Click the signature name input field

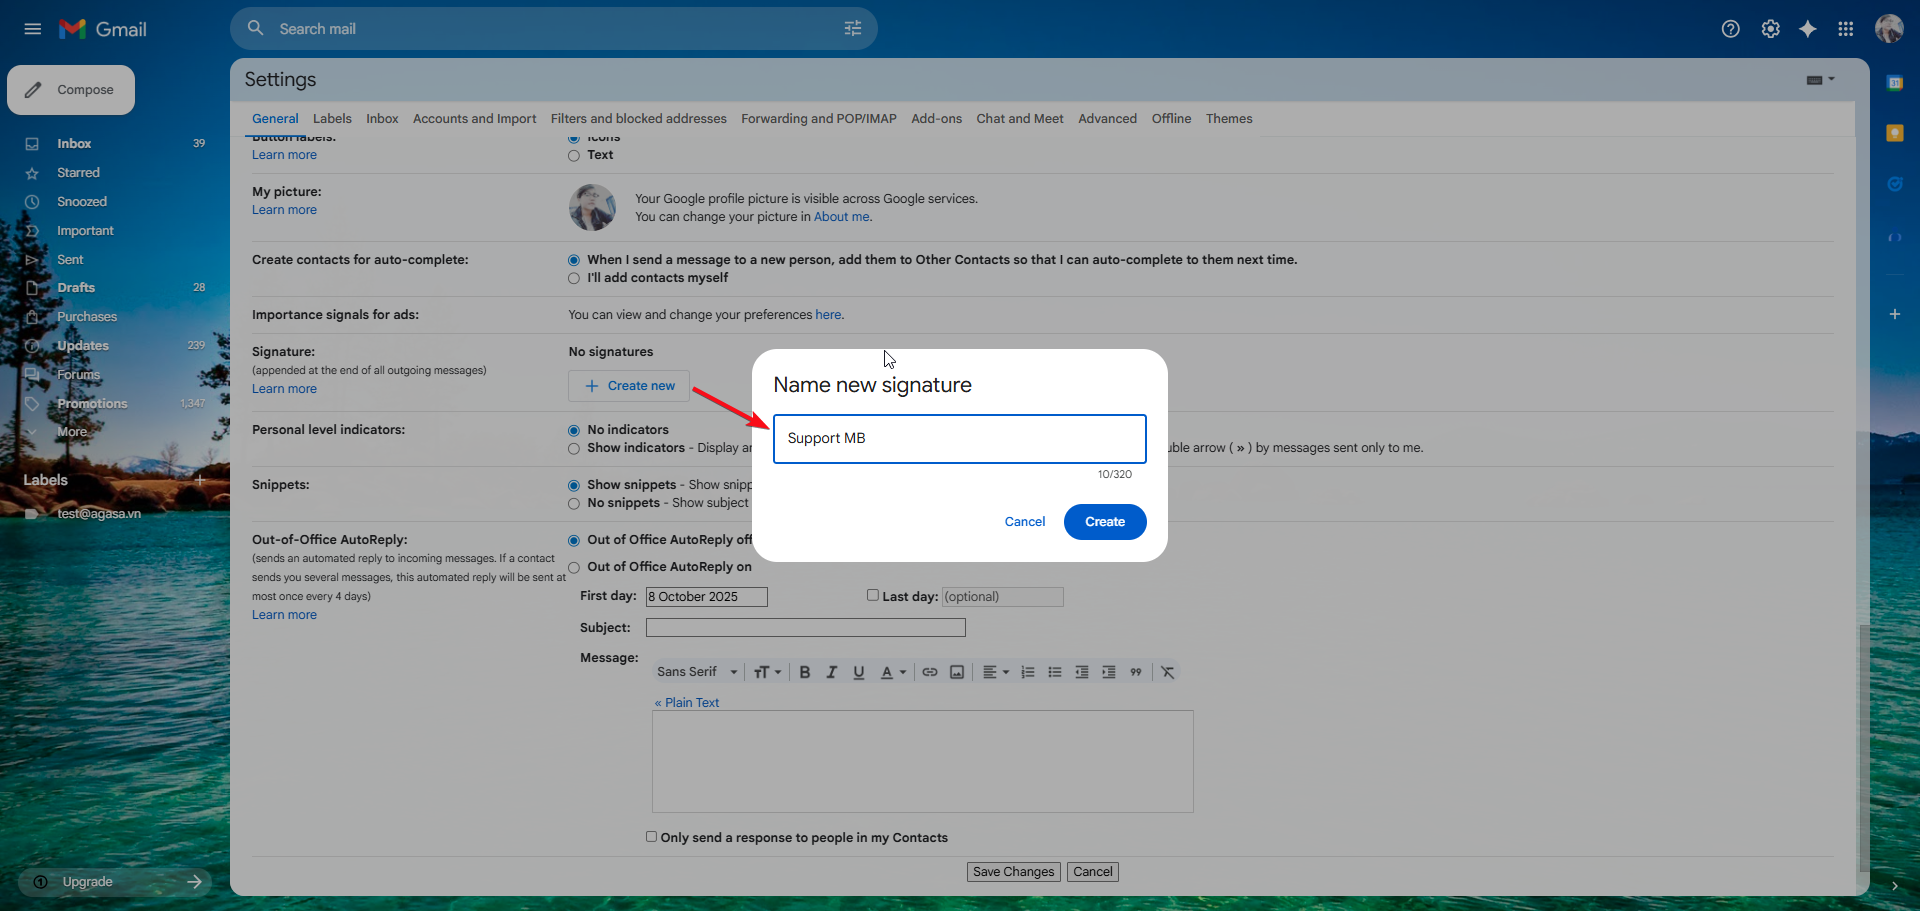coord(959,439)
